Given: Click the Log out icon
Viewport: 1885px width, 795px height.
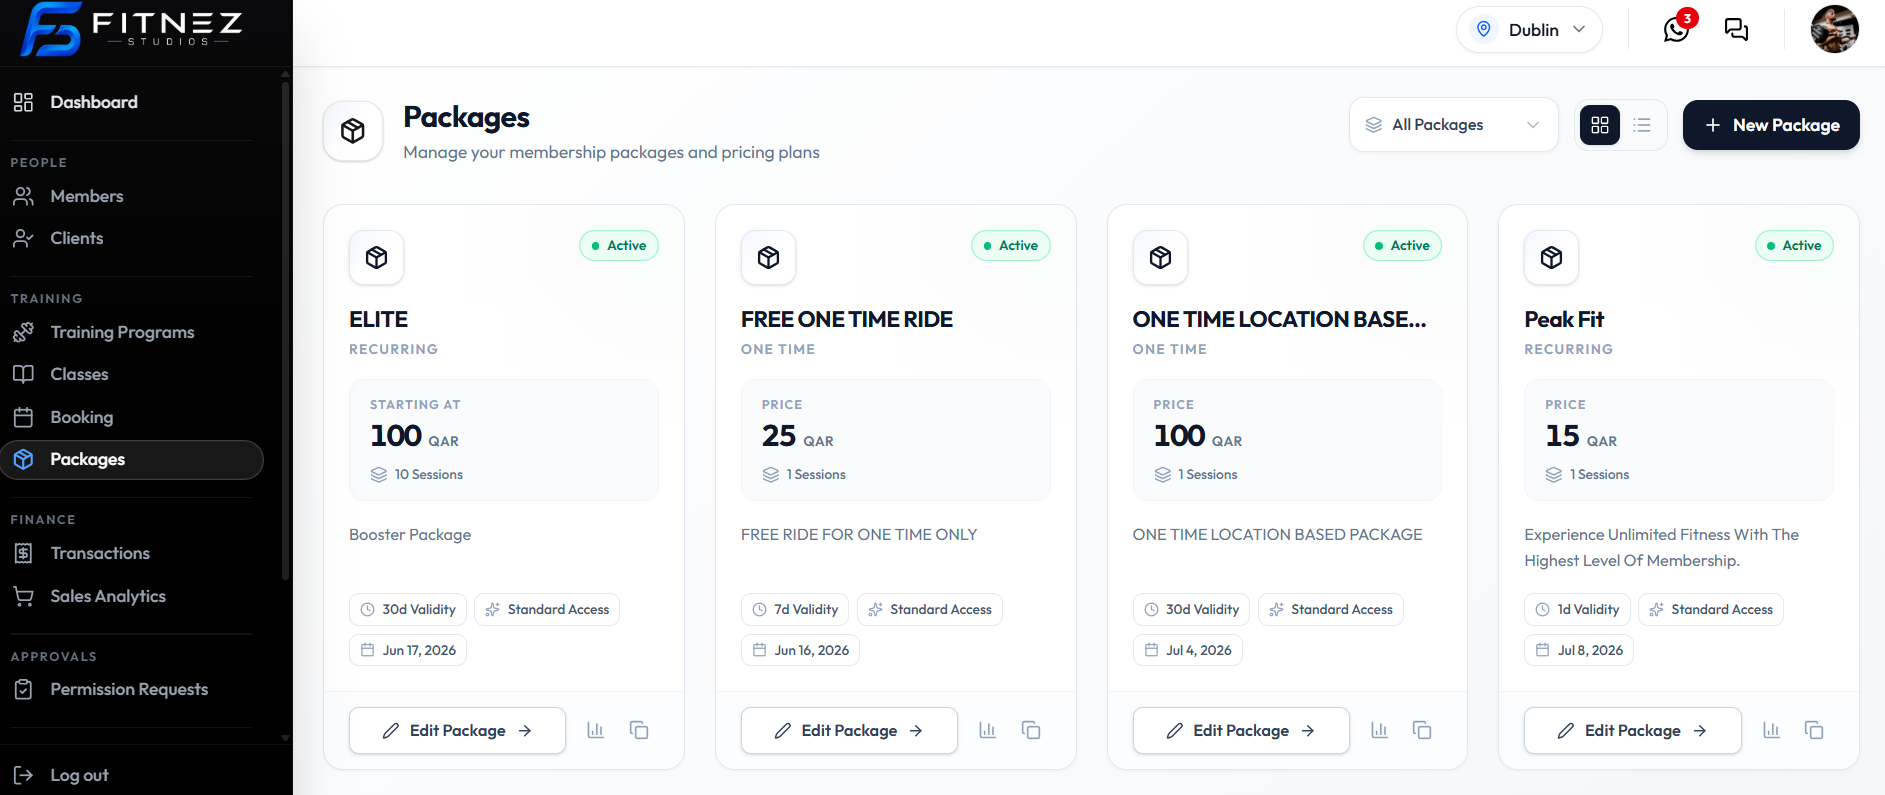Looking at the screenshot, I should pyautogui.click(x=23, y=775).
